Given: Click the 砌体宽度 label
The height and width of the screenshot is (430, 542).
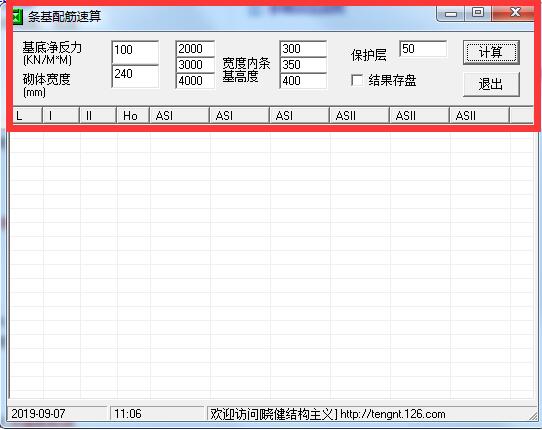Looking at the screenshot, I should point(47,80).
